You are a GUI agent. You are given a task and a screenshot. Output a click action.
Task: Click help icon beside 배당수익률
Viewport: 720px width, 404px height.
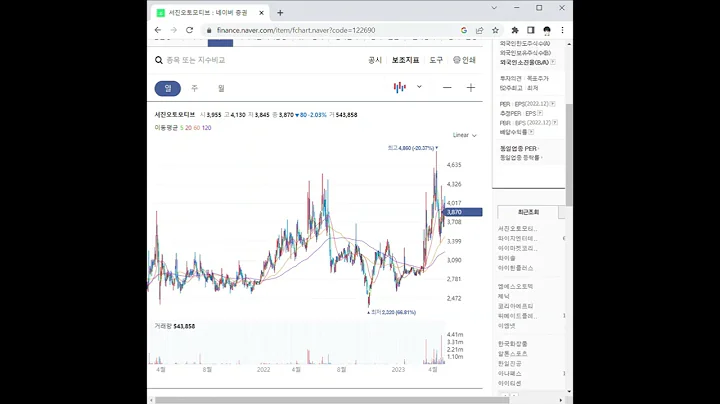click(531, 132)
